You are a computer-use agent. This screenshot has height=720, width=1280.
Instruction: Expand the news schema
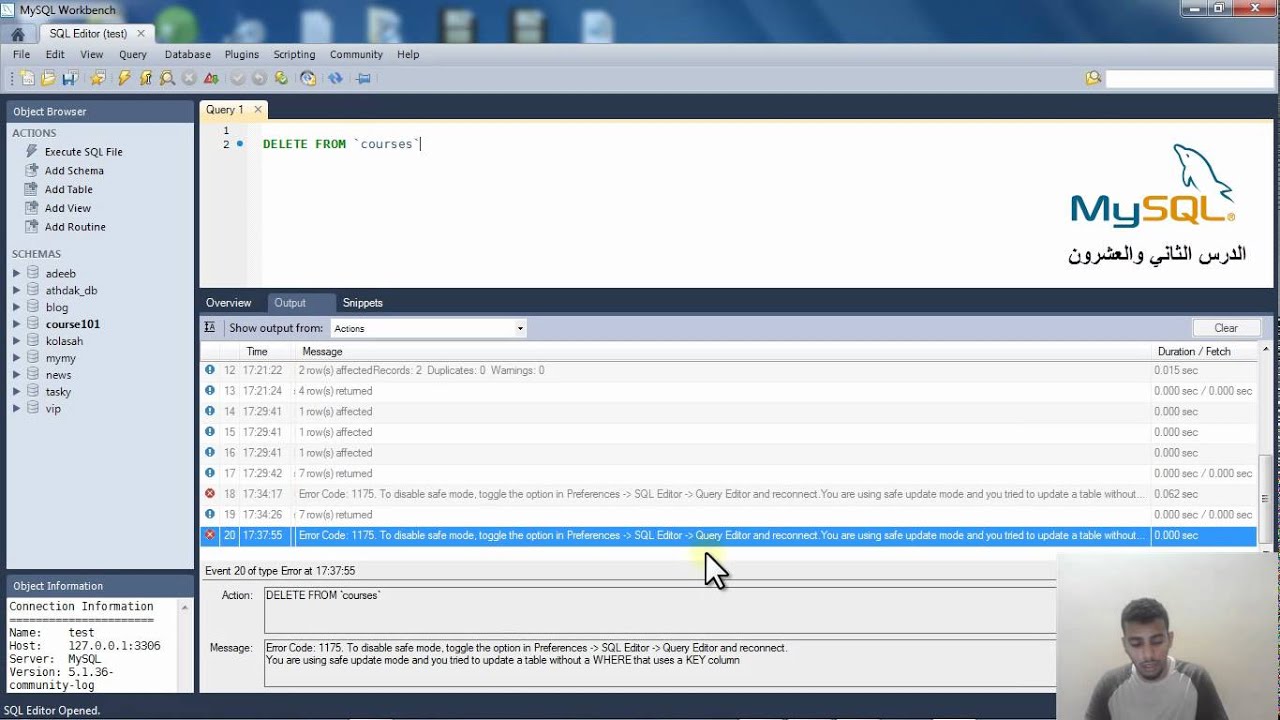[16, 375]
